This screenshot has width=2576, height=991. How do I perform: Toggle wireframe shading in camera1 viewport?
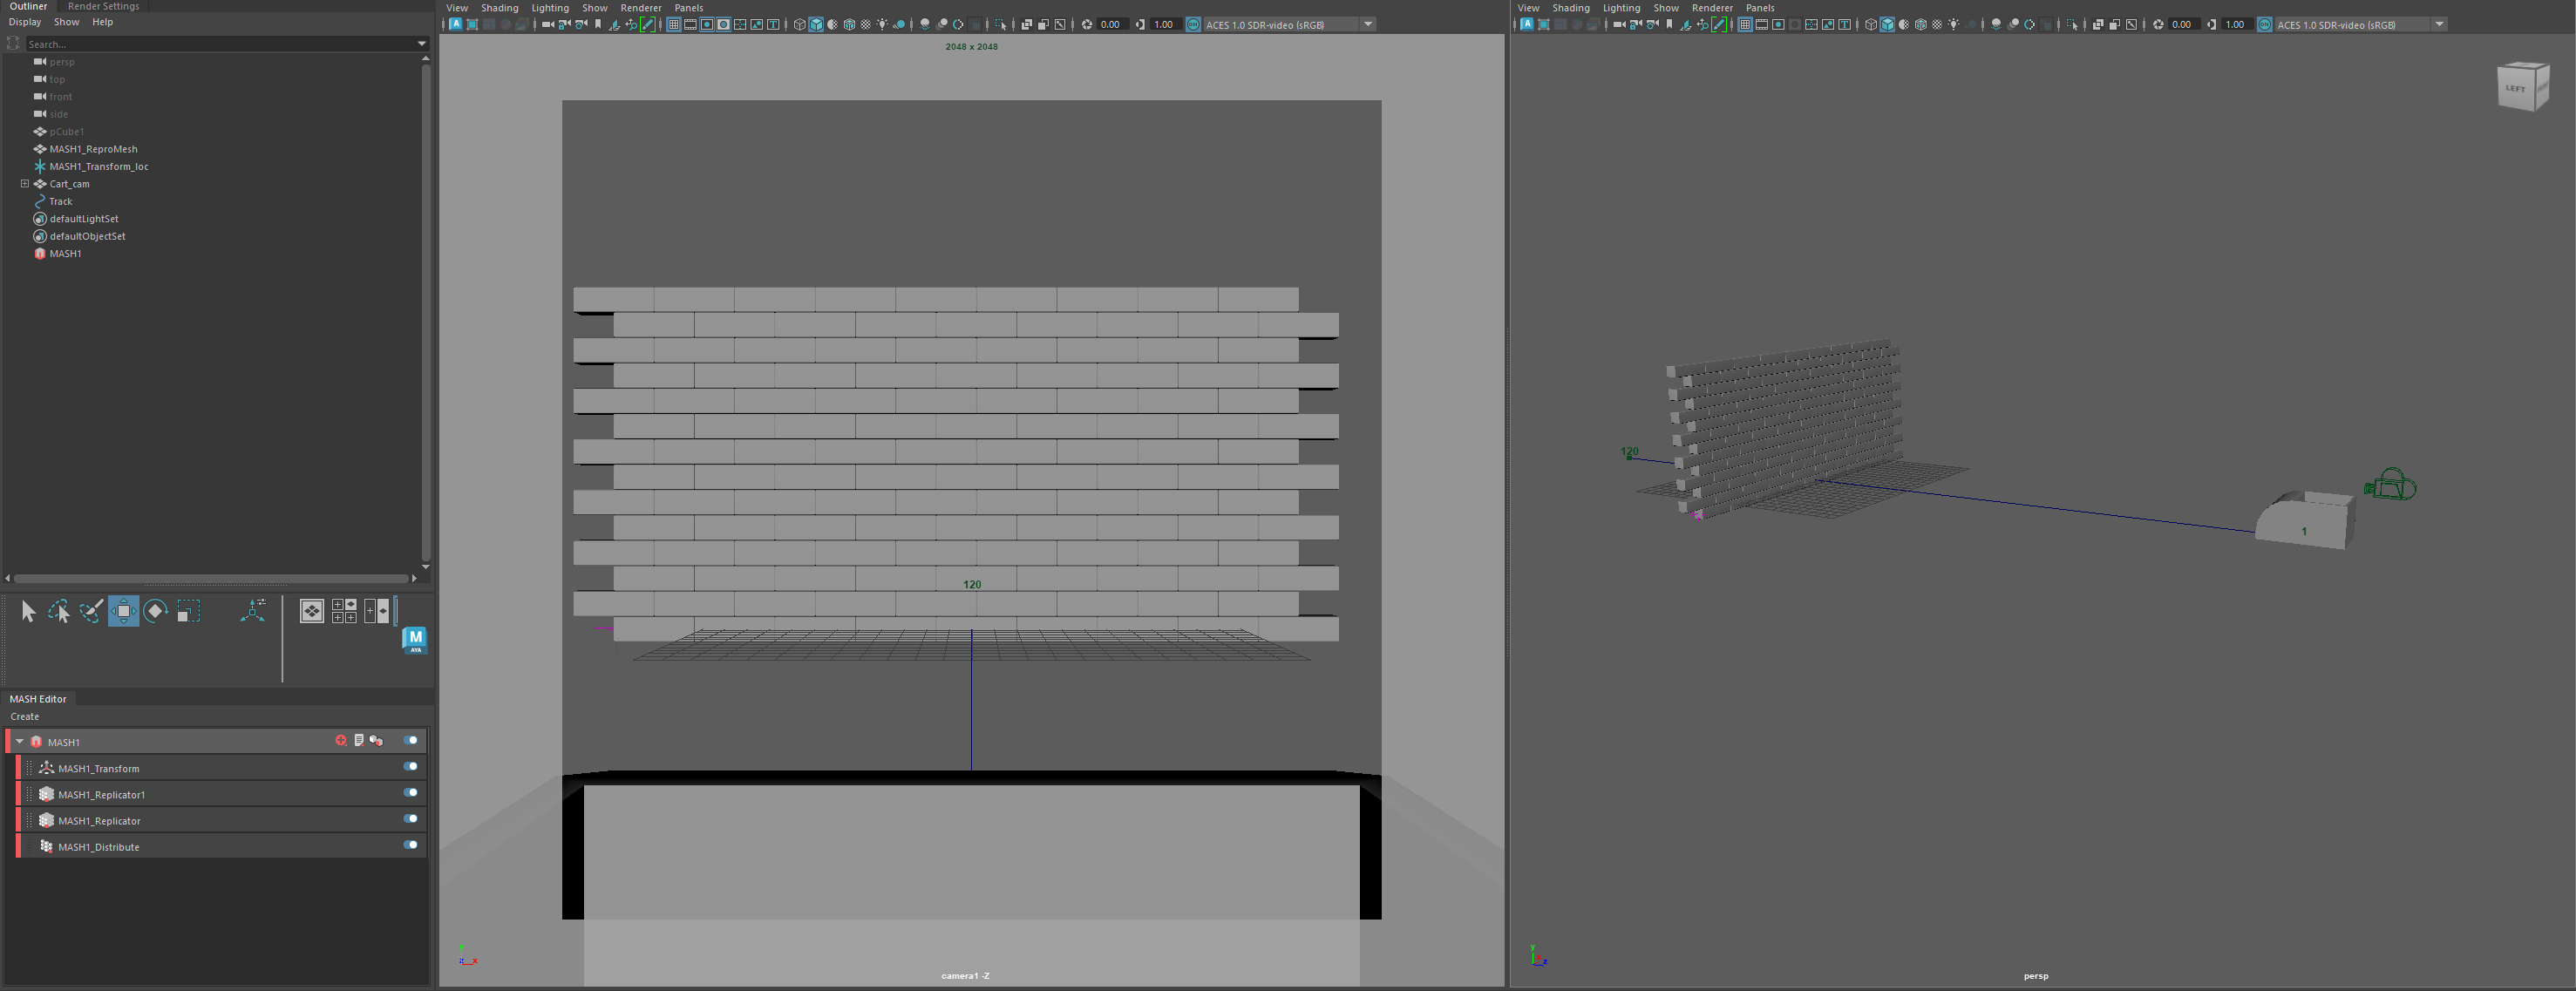[799, 24]
